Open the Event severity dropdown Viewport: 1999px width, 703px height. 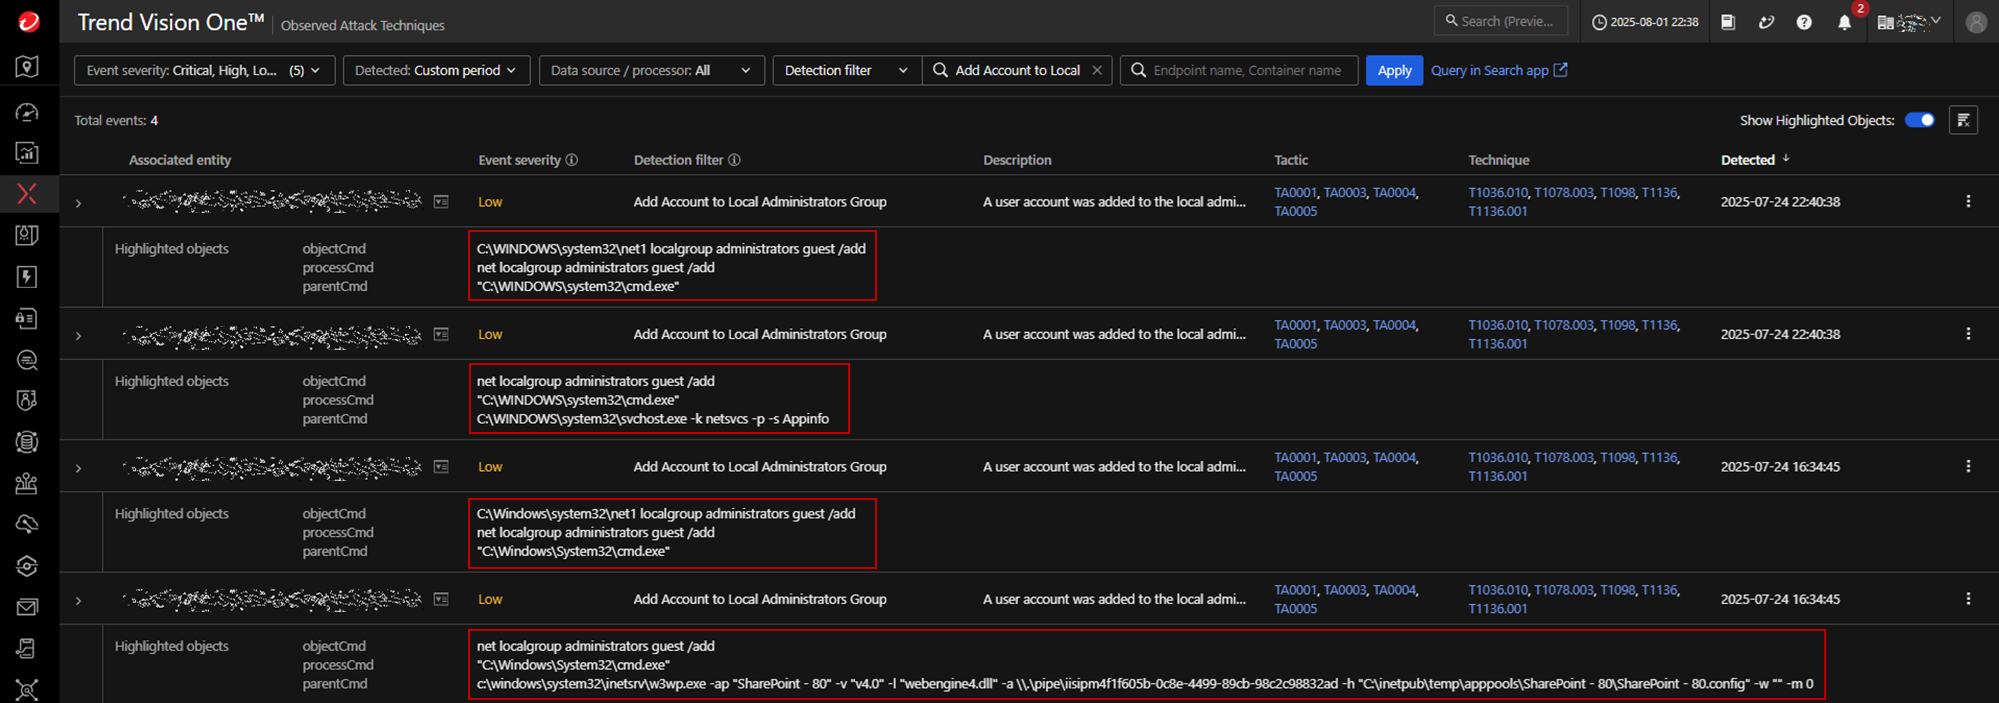coord(204,70)
